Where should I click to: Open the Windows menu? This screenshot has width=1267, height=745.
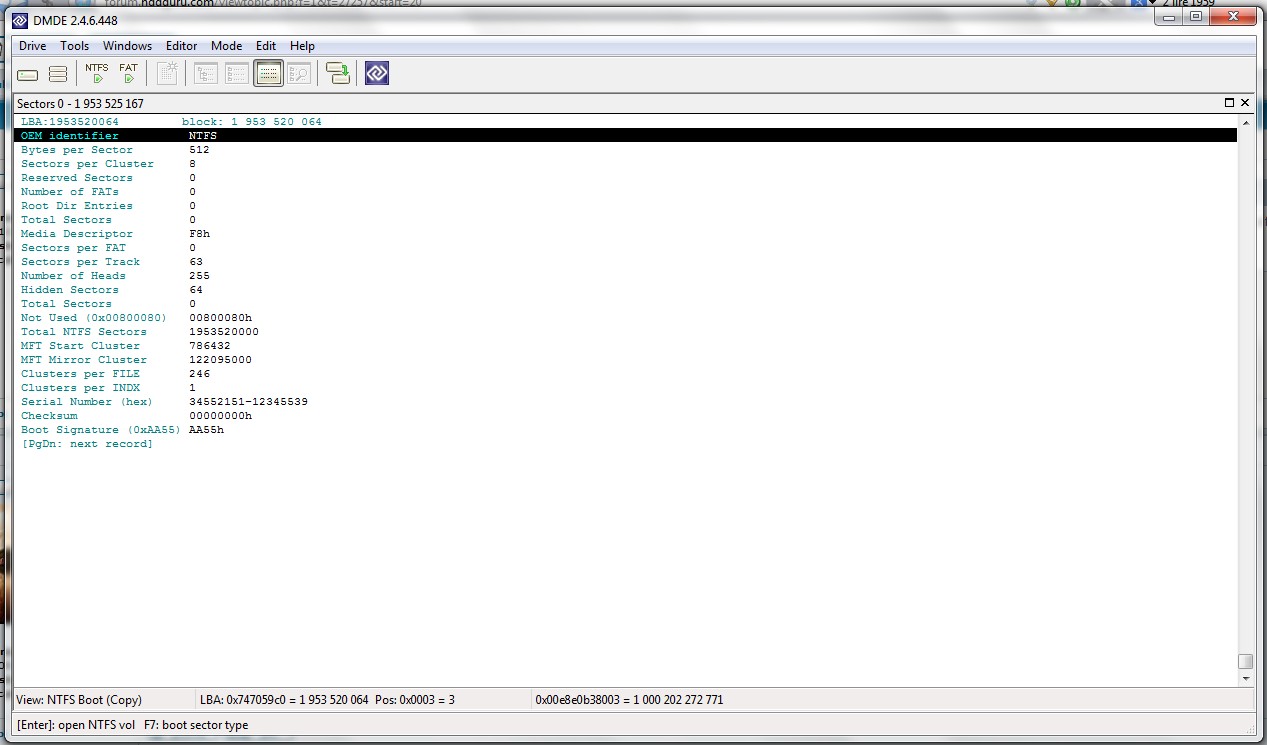tap(127, 46)
